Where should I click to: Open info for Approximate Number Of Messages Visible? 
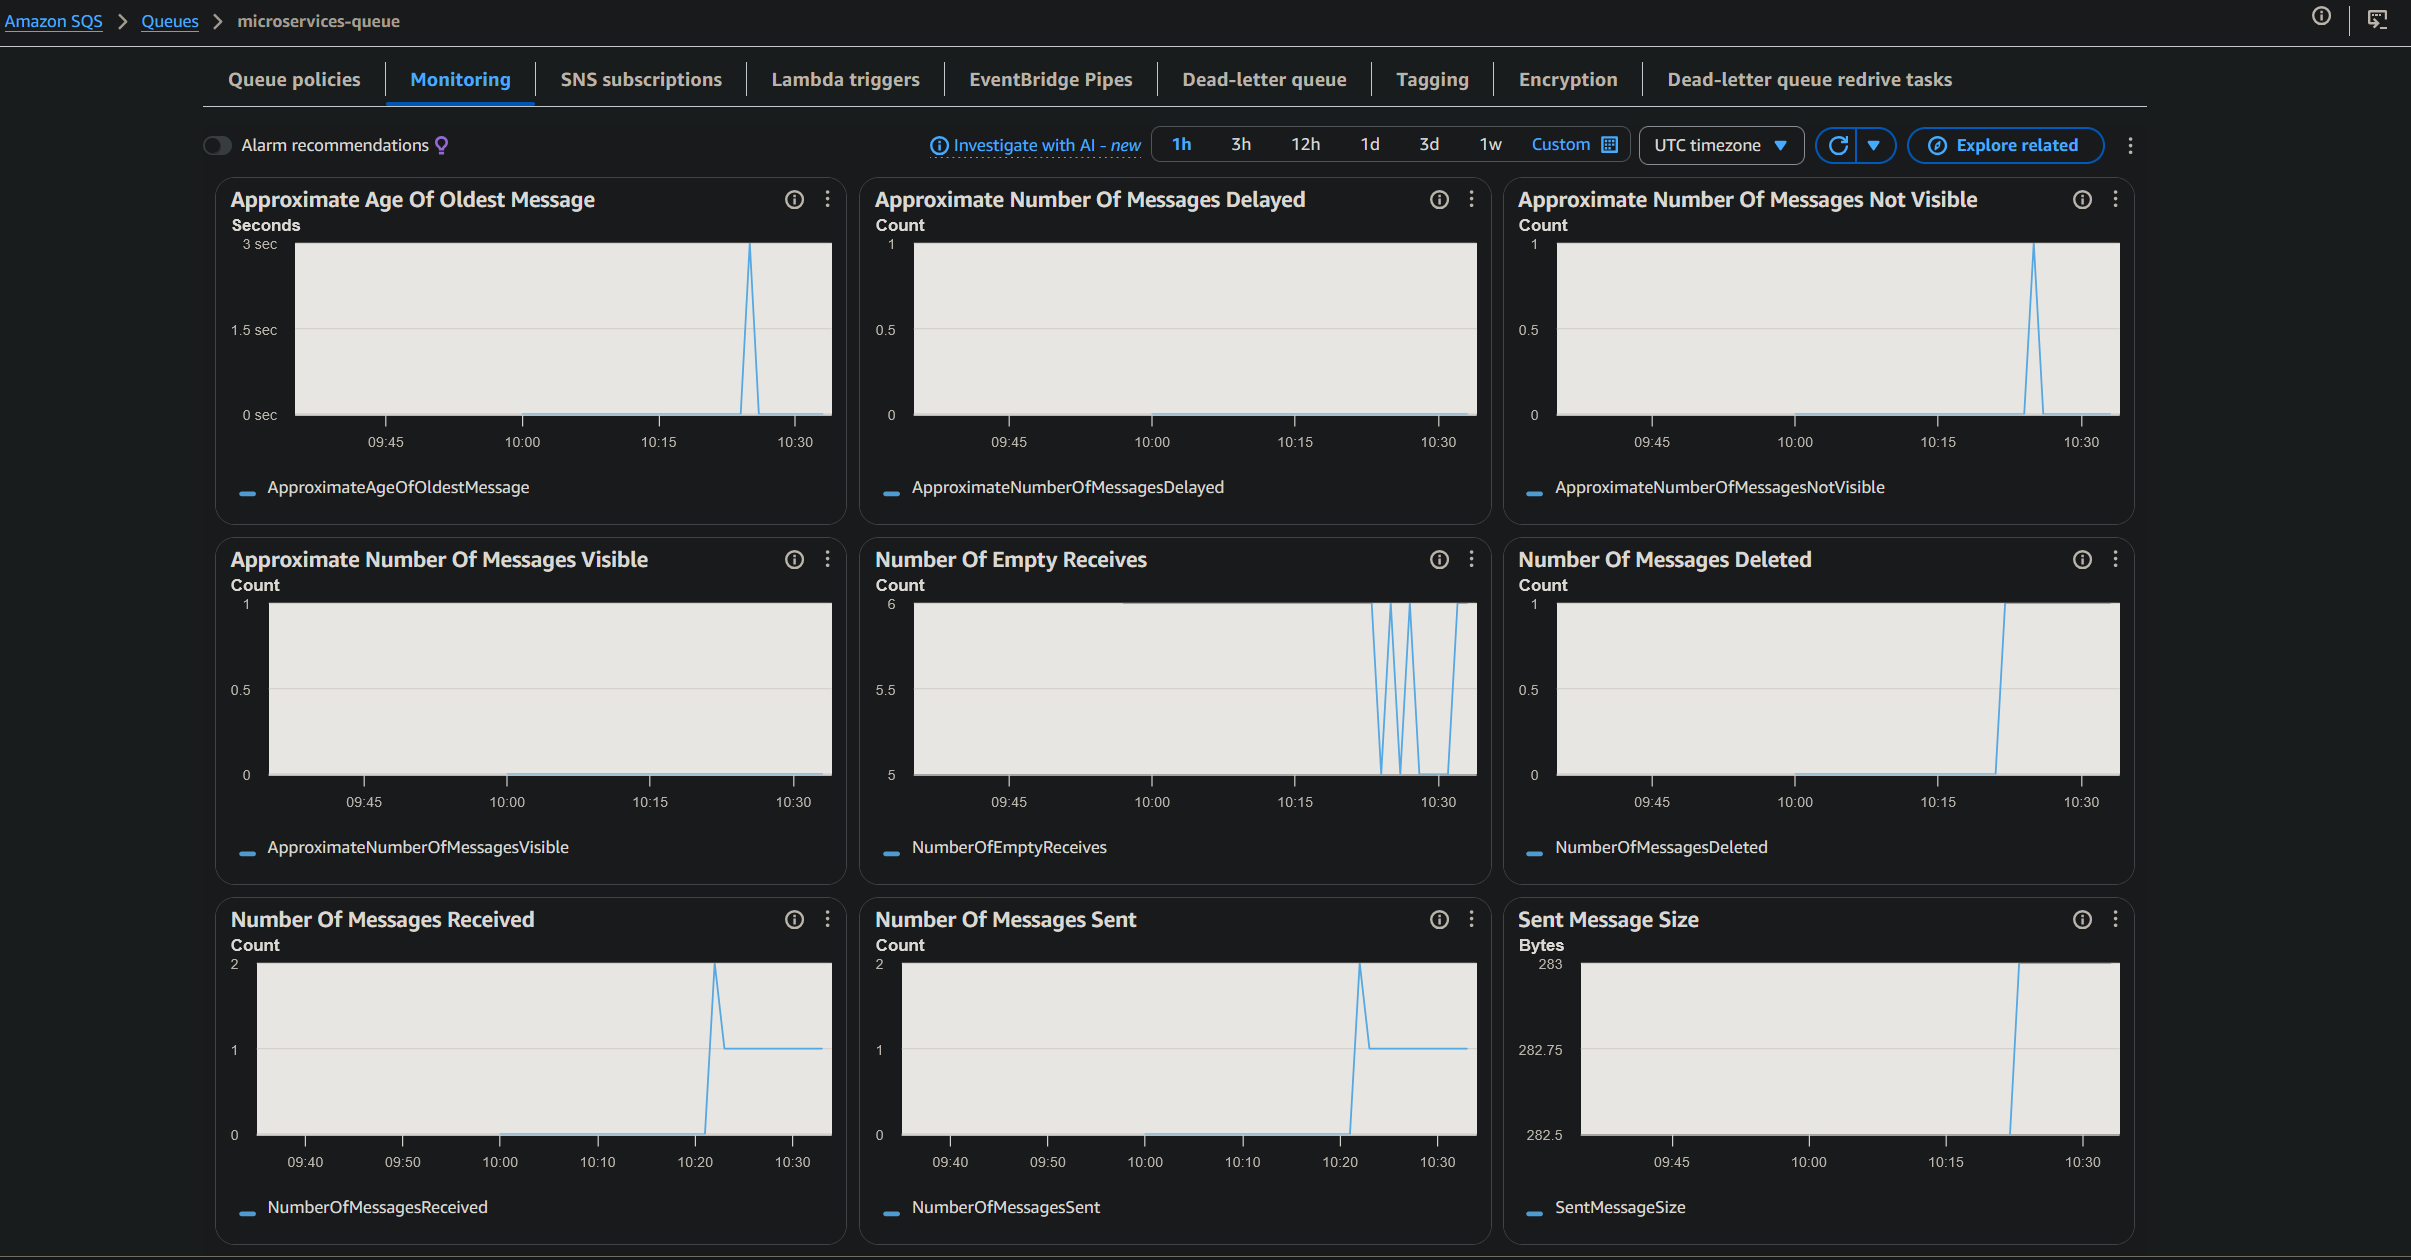pos(794,560)
